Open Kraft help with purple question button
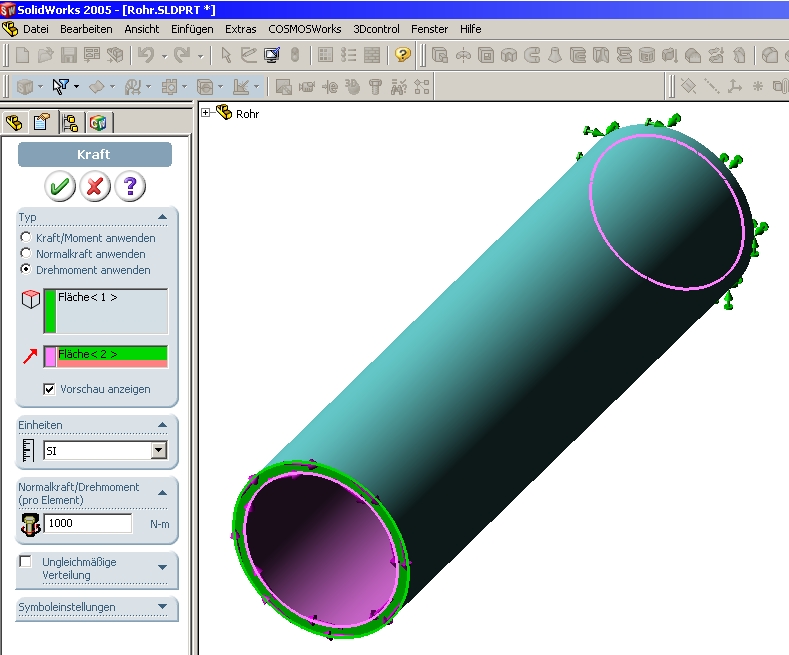Screen dimensions: 789x655 [130, 186]
